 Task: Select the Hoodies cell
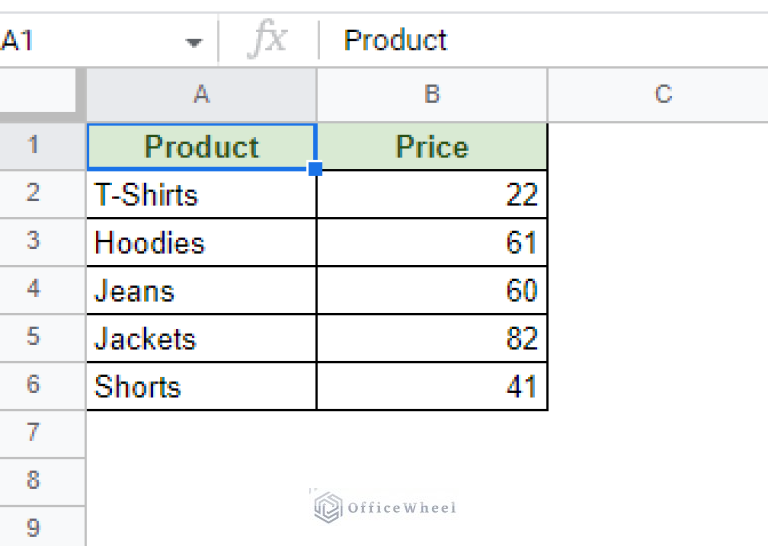(201, 243)
